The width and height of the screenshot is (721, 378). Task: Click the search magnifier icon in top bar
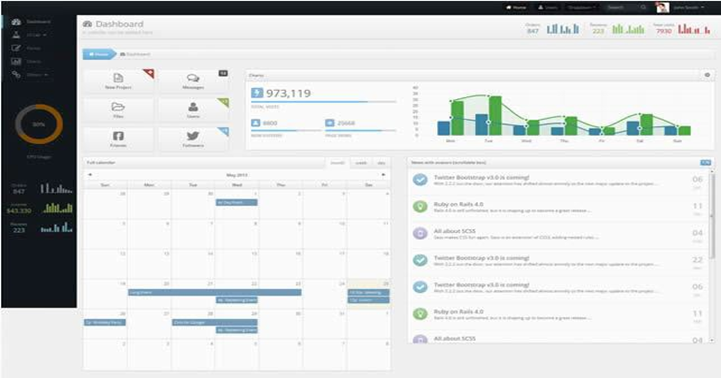pos(643,7)
